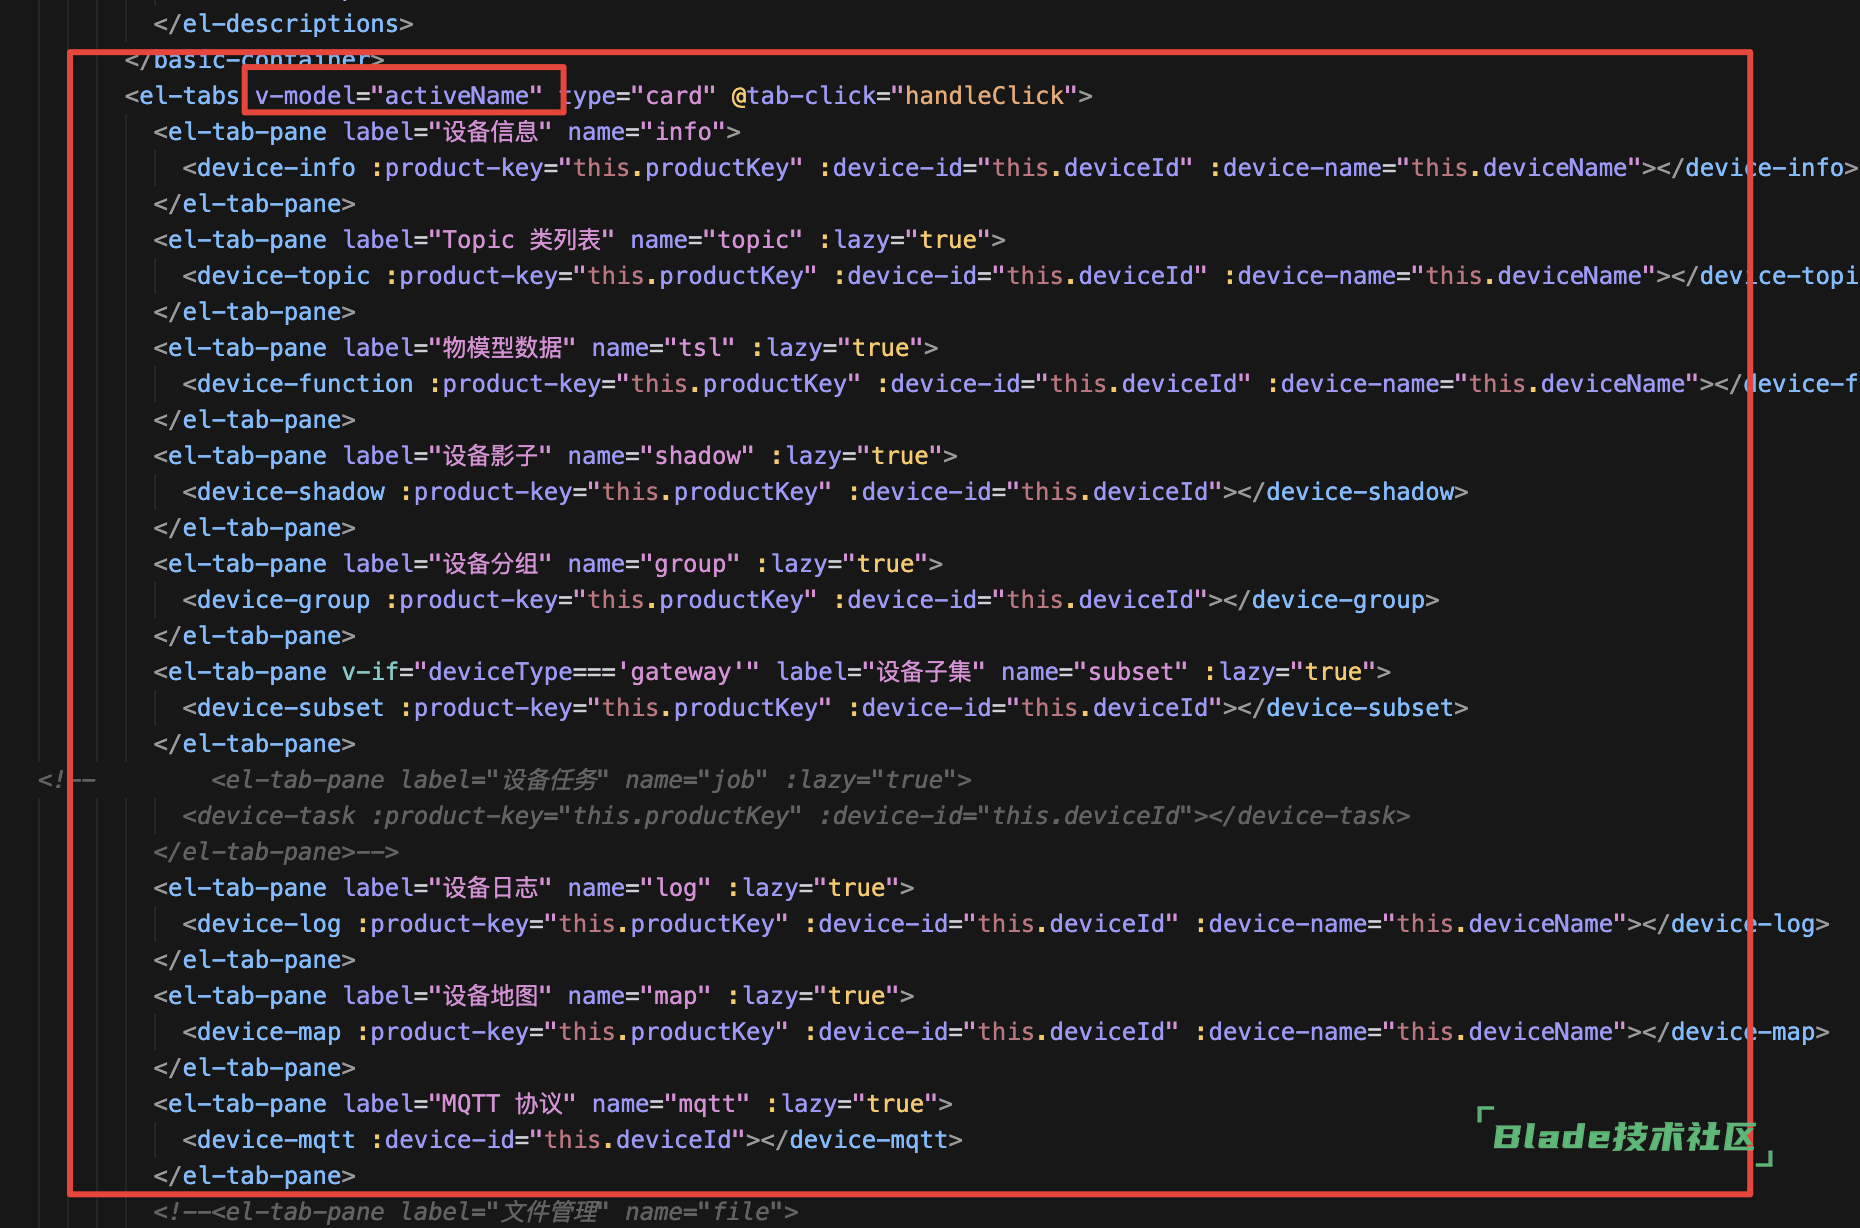Click the name="topic" attribute
The width and height of the screenshot is (1860, 1228).
[x=716, y=240]
